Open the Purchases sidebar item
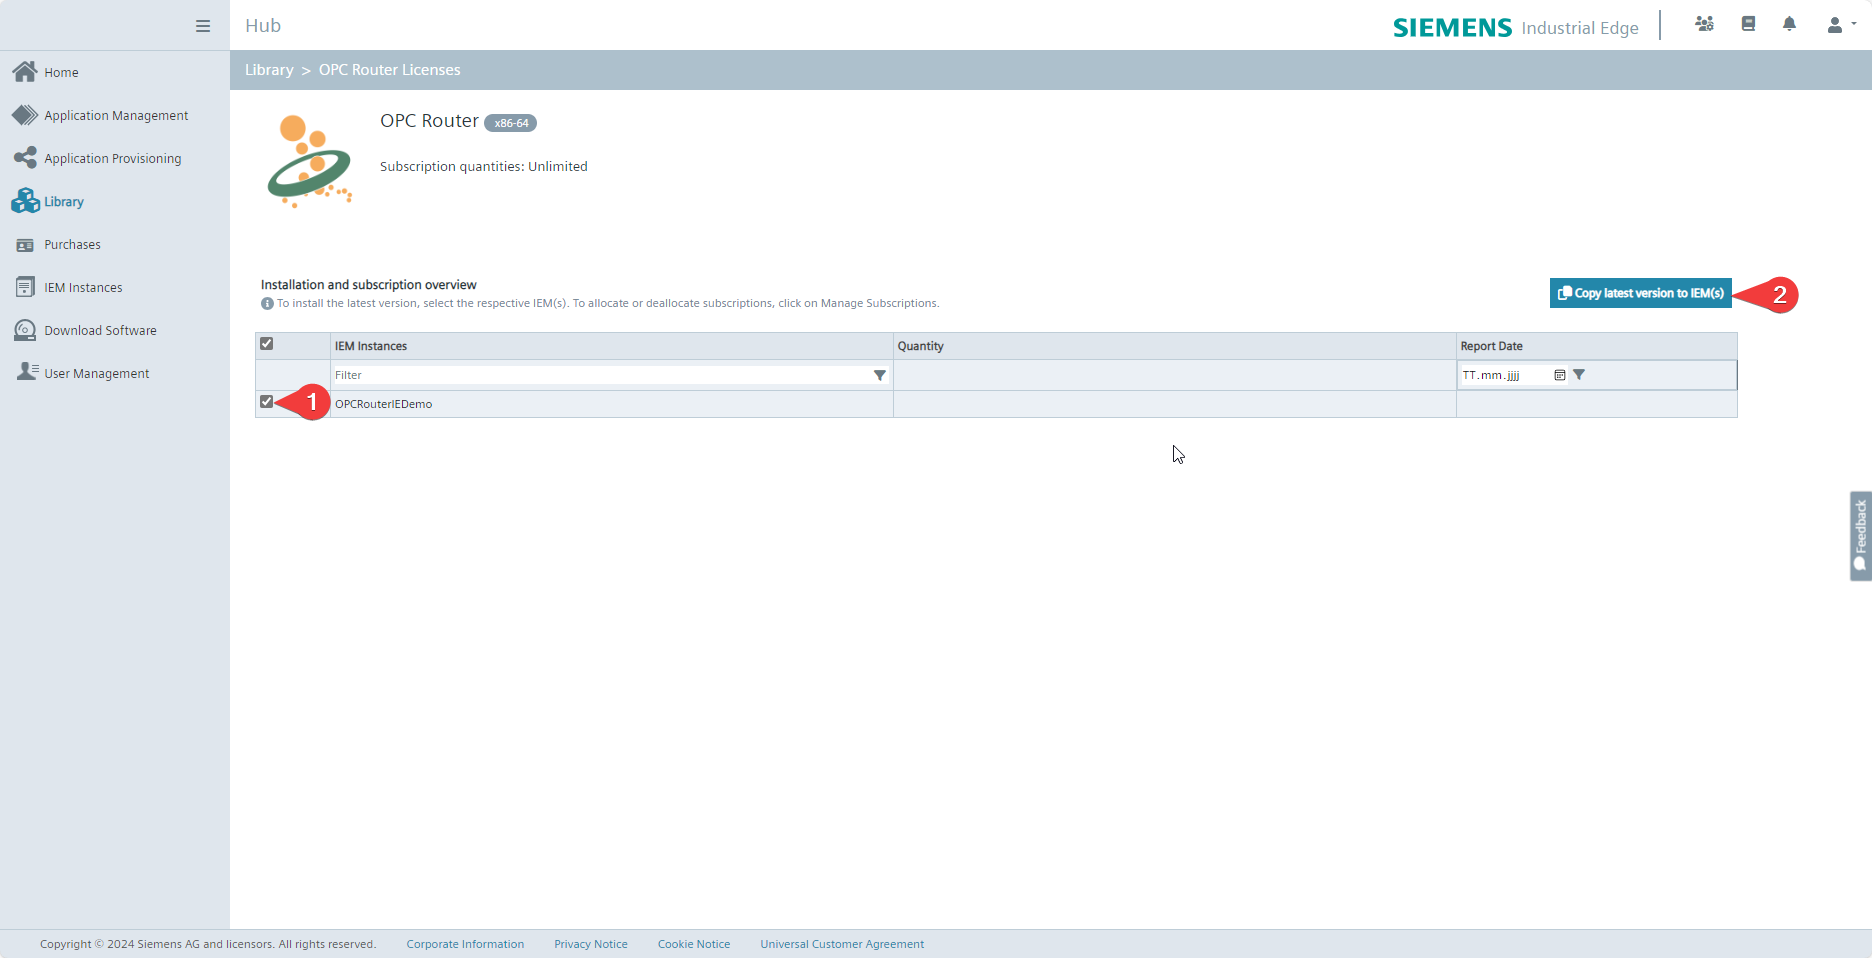Screen dimensions: 1872x958 click(72, 245)
